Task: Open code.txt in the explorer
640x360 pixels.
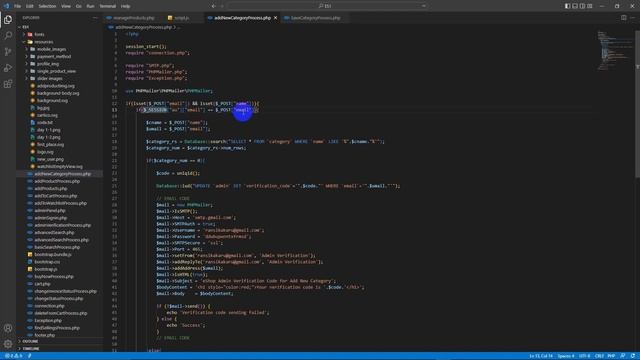Action: 44,122
